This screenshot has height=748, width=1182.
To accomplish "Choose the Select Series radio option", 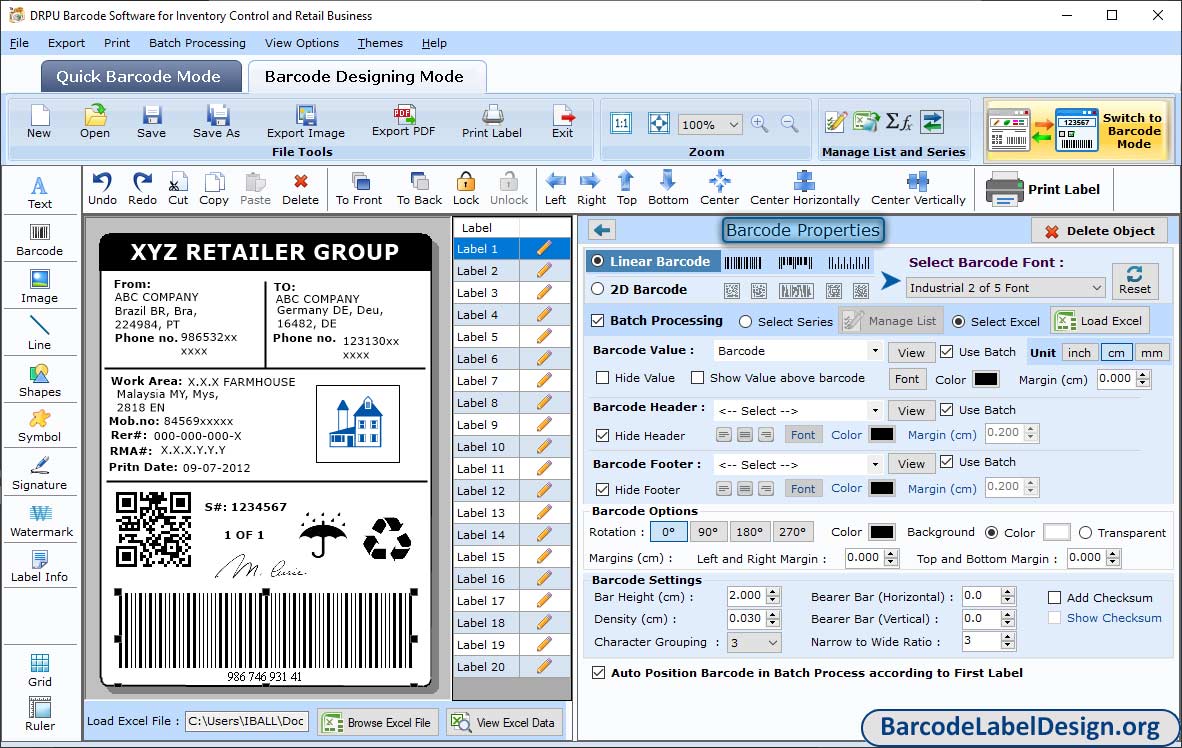I will [746, 322].
